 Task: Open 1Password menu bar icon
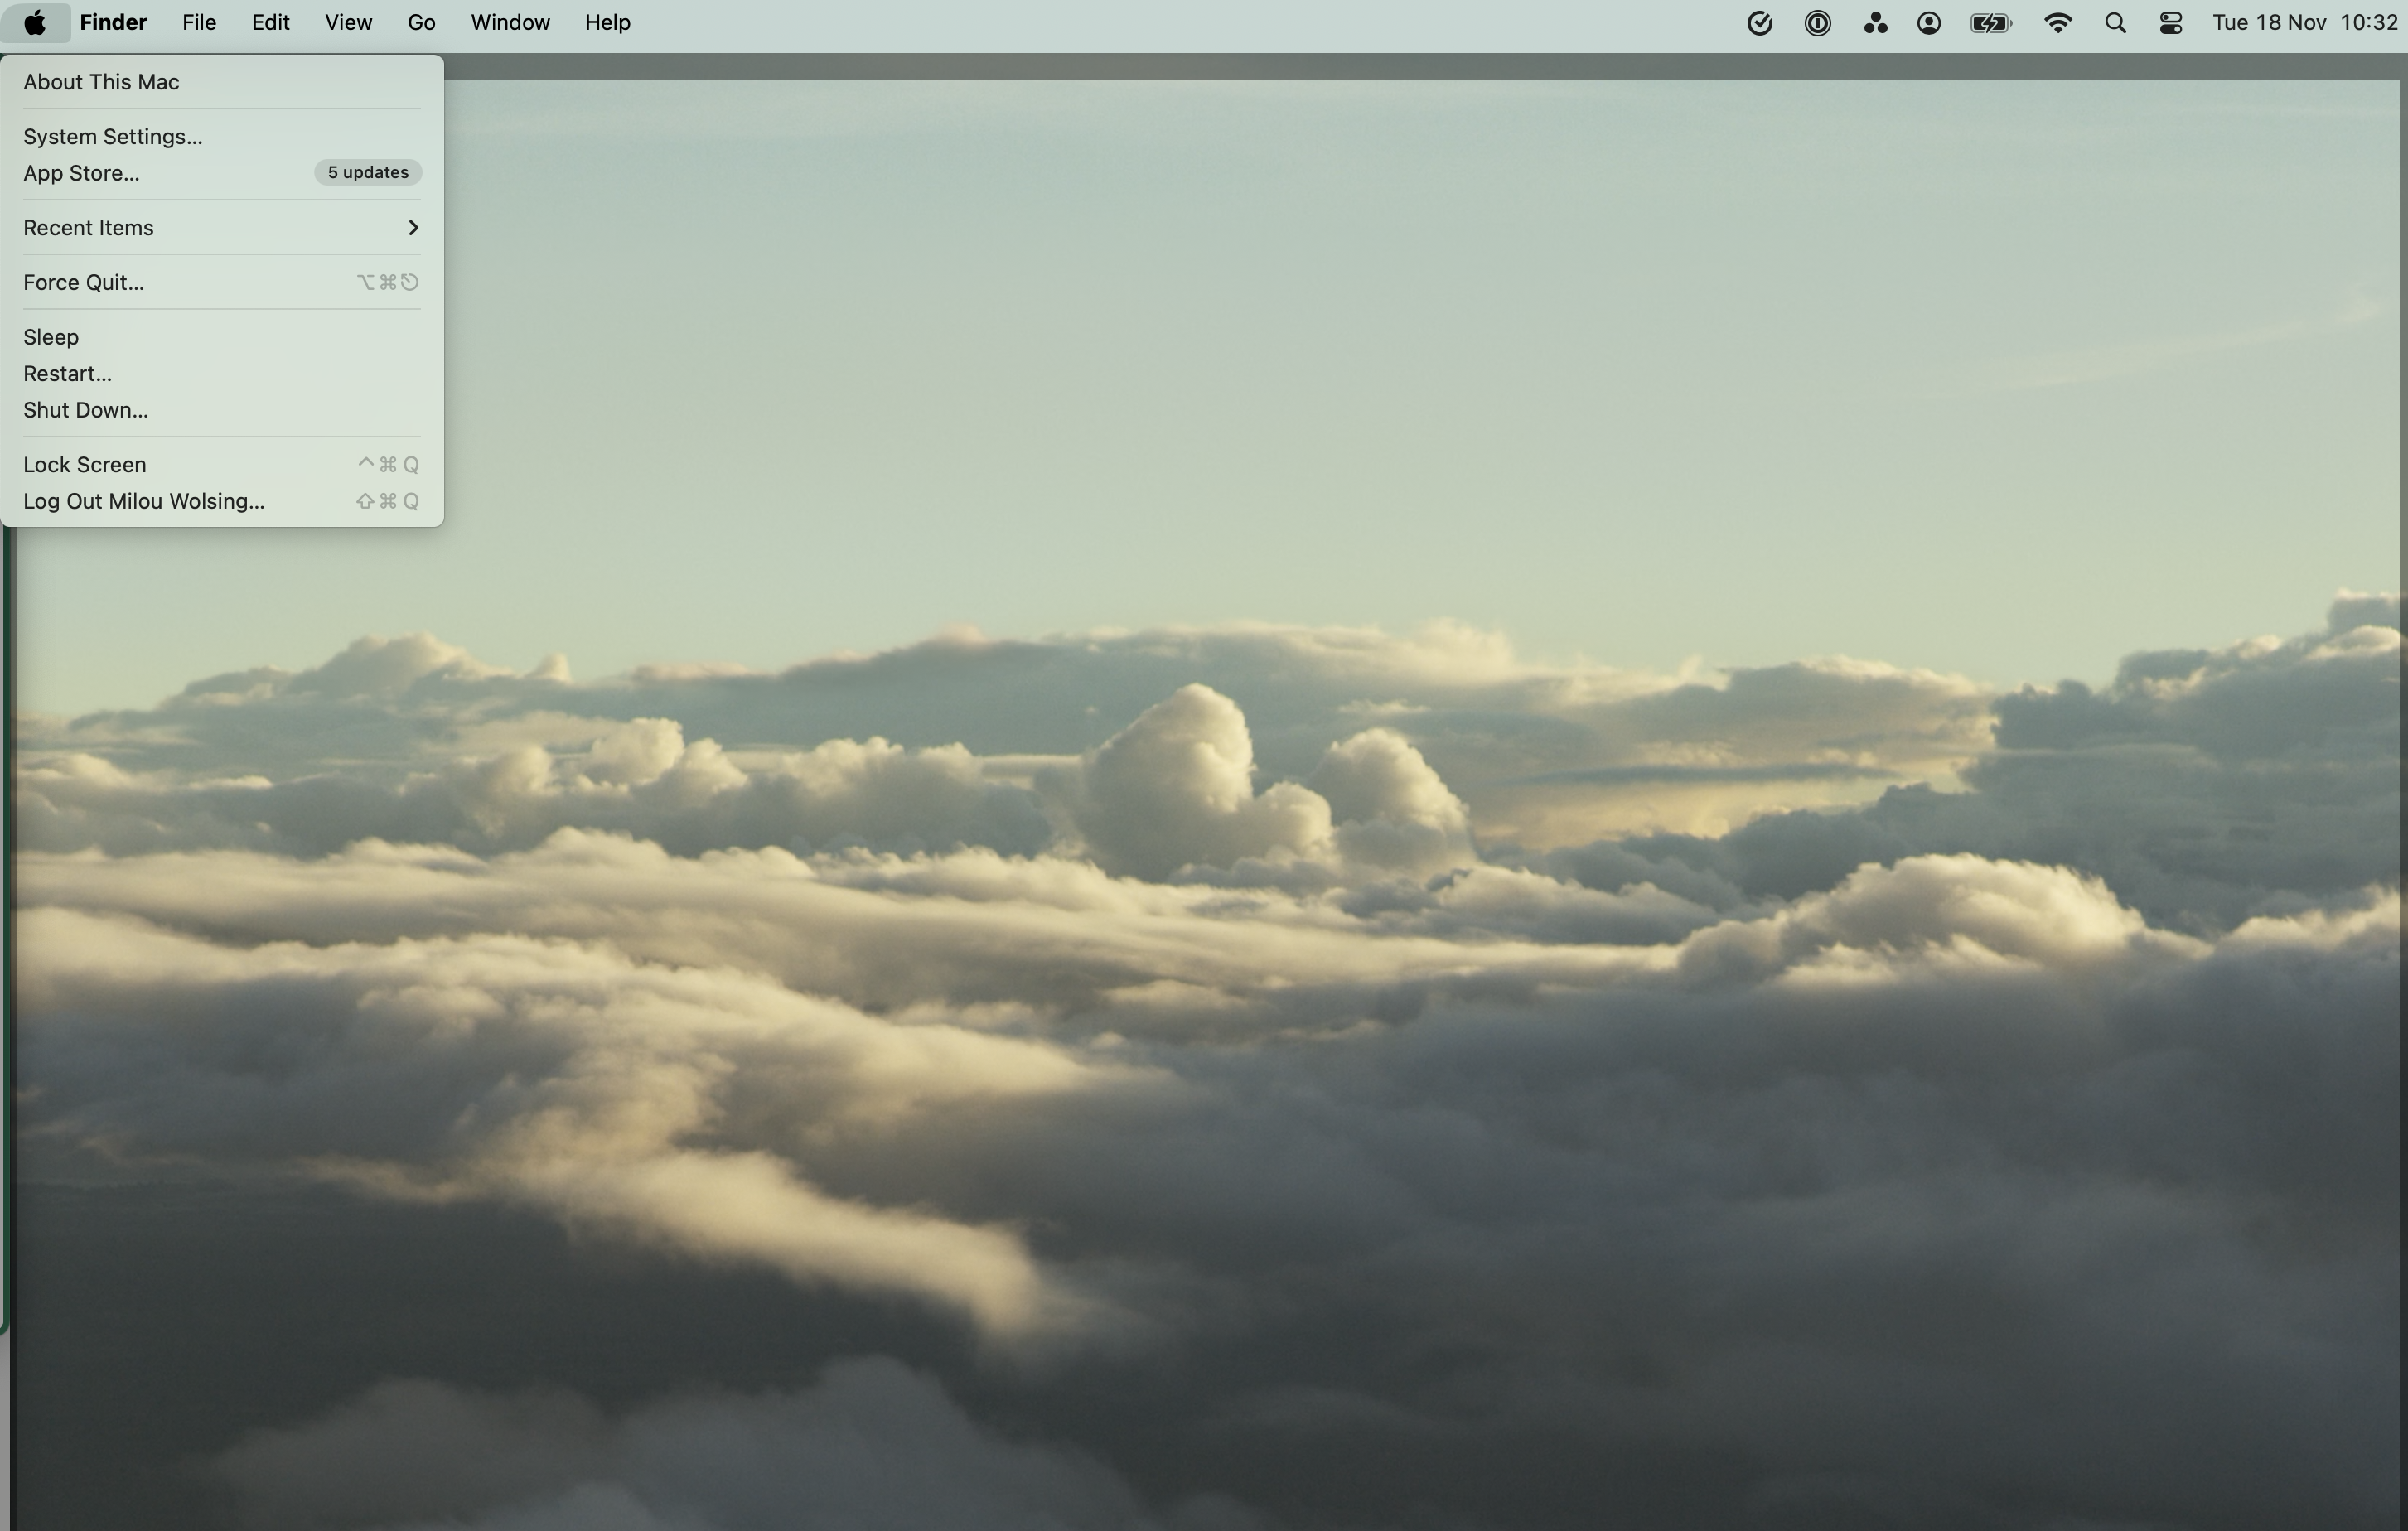point(1817,23)
